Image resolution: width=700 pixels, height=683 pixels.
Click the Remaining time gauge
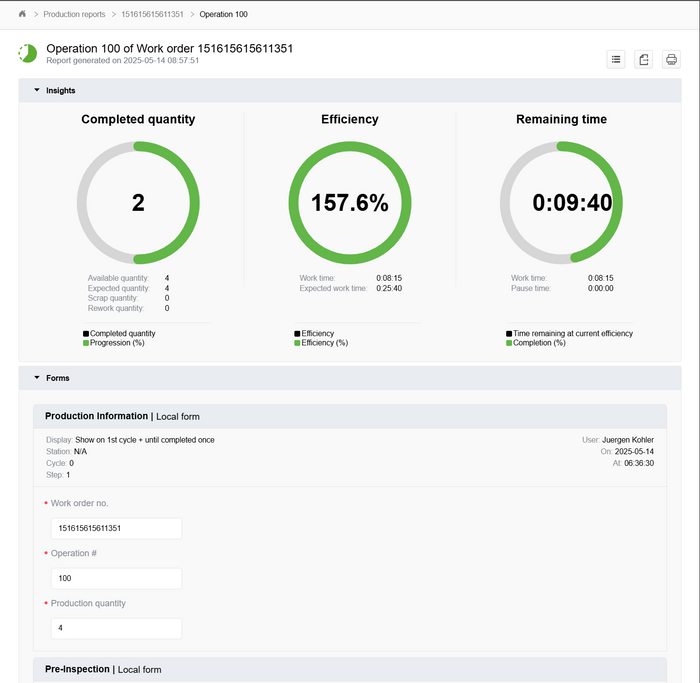click(561, 203)
